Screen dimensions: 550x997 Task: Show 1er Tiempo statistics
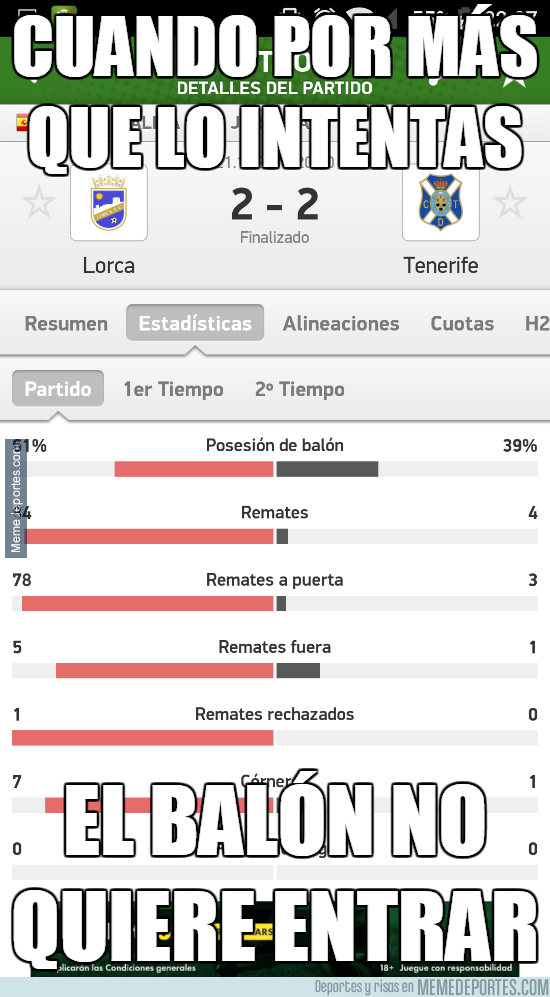[173, 389]
